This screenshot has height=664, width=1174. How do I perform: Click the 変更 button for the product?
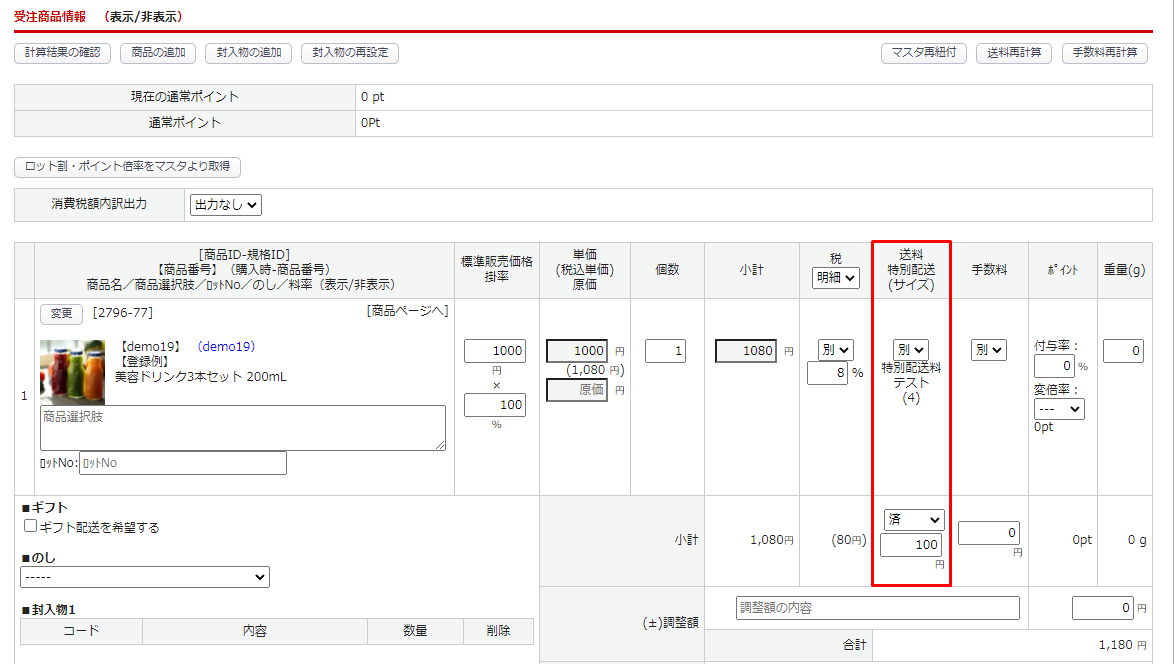pyautogui.click(x=61, y=313)
